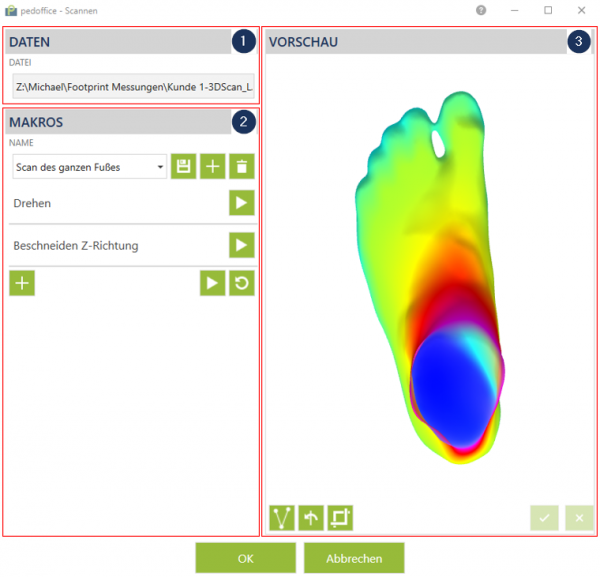The image size is (600, 577).
Task: Click the file path field
Action: [134, 86]
